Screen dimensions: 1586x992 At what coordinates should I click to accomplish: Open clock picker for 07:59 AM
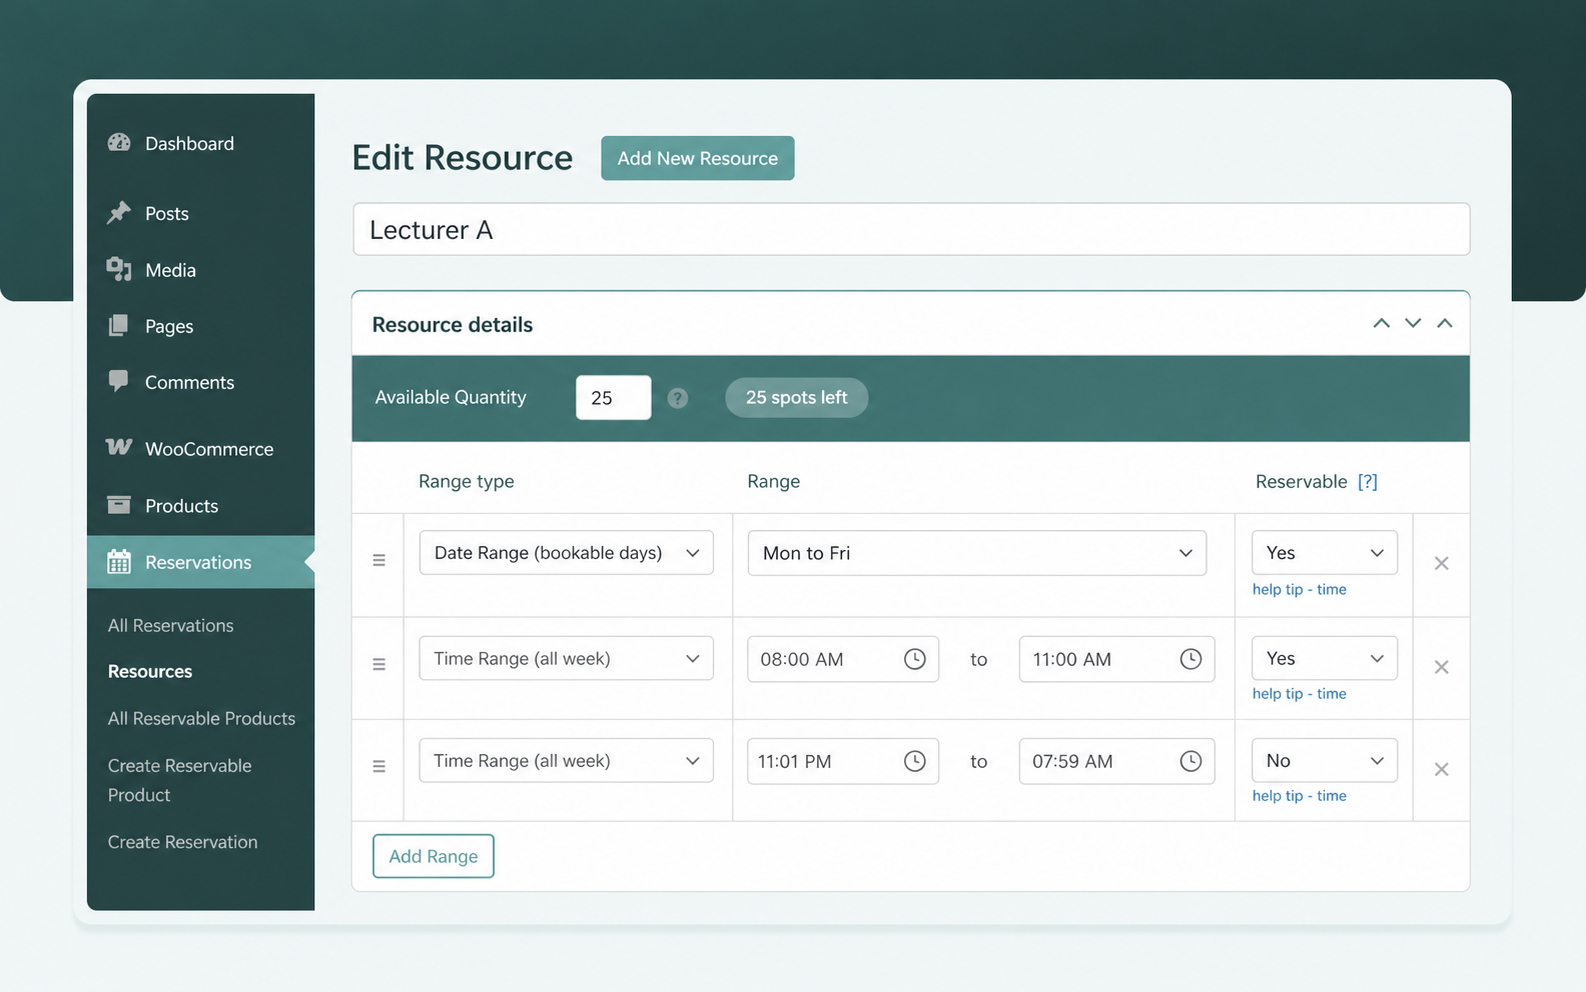click(x=1191, y=761)
